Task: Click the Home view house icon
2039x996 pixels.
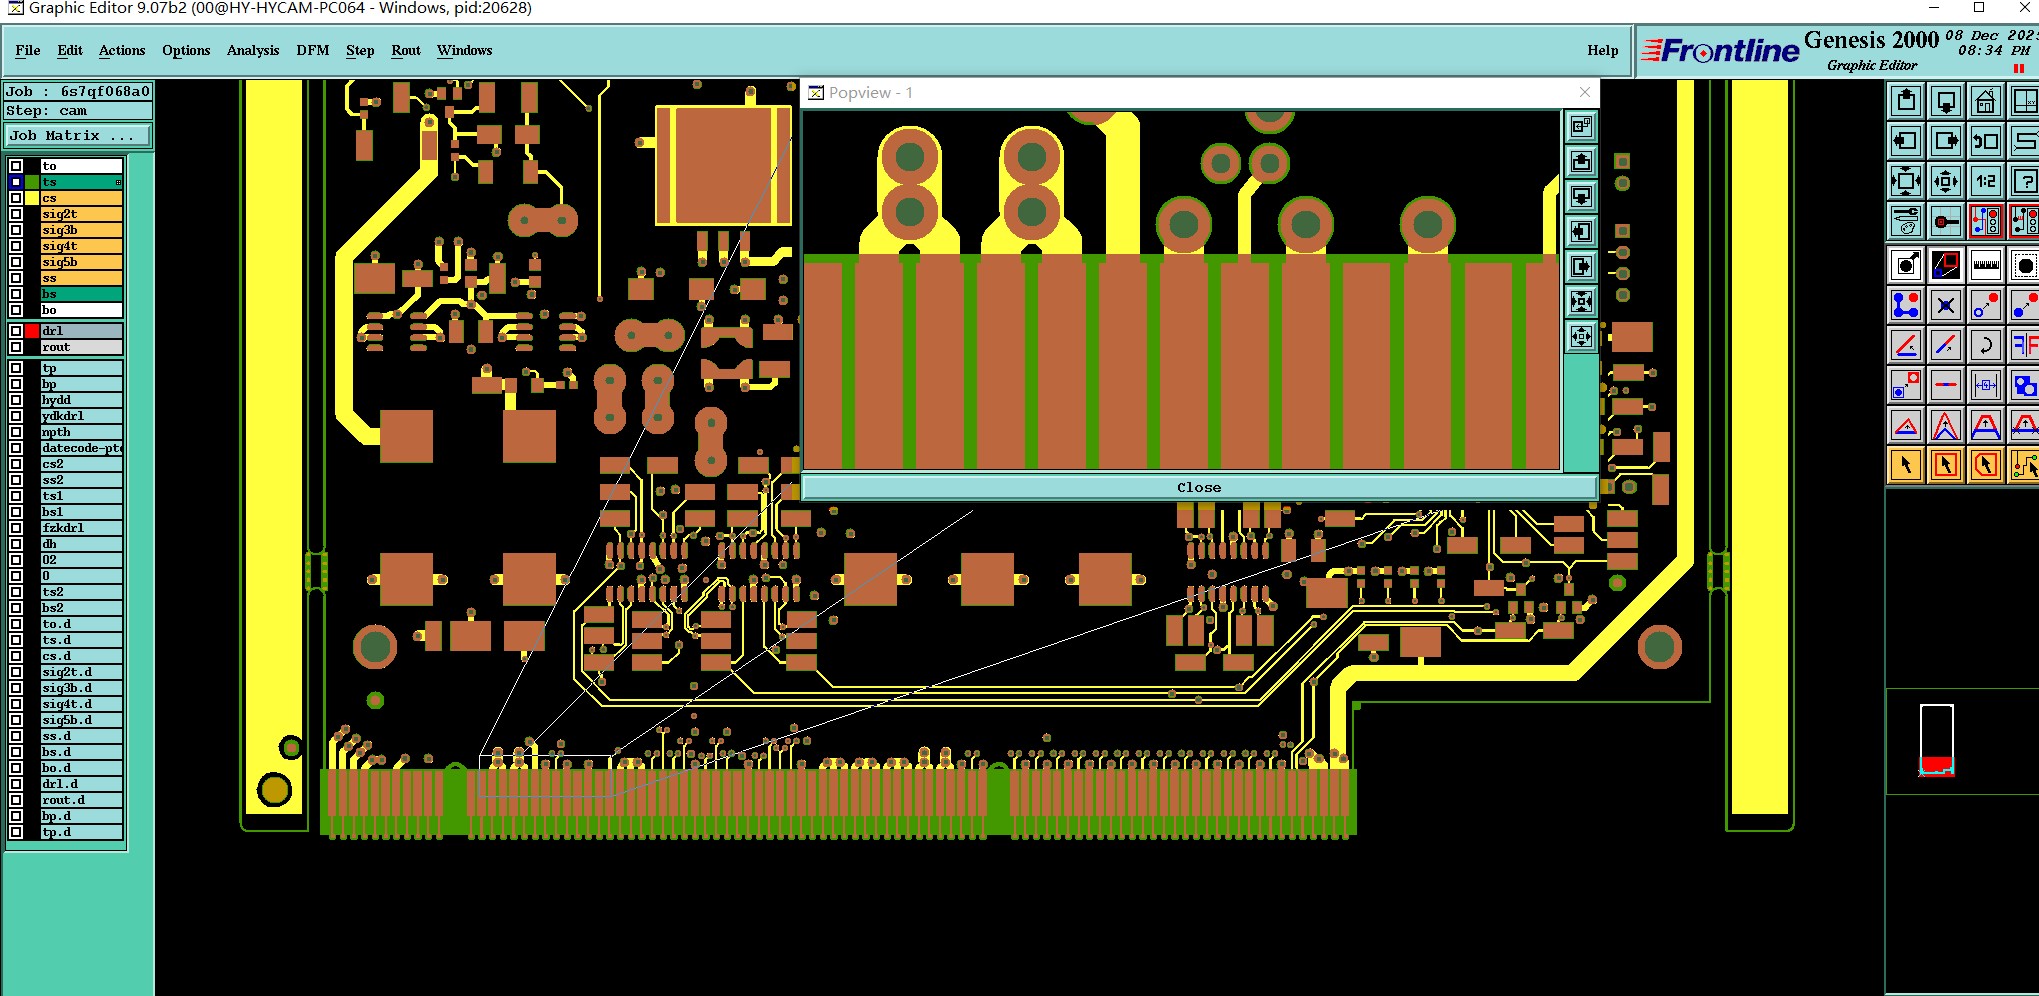Action: coord(1985,101)
